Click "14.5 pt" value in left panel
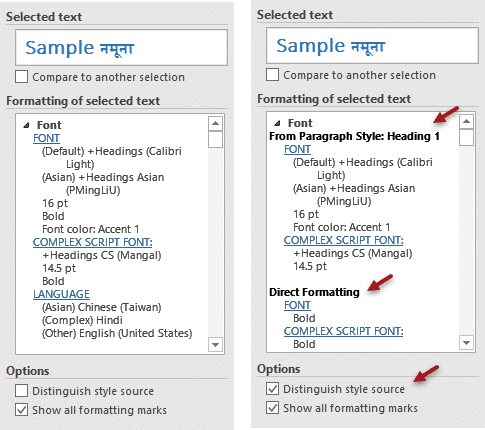Viewport: 485px width, 430px height. coord(59,268)
